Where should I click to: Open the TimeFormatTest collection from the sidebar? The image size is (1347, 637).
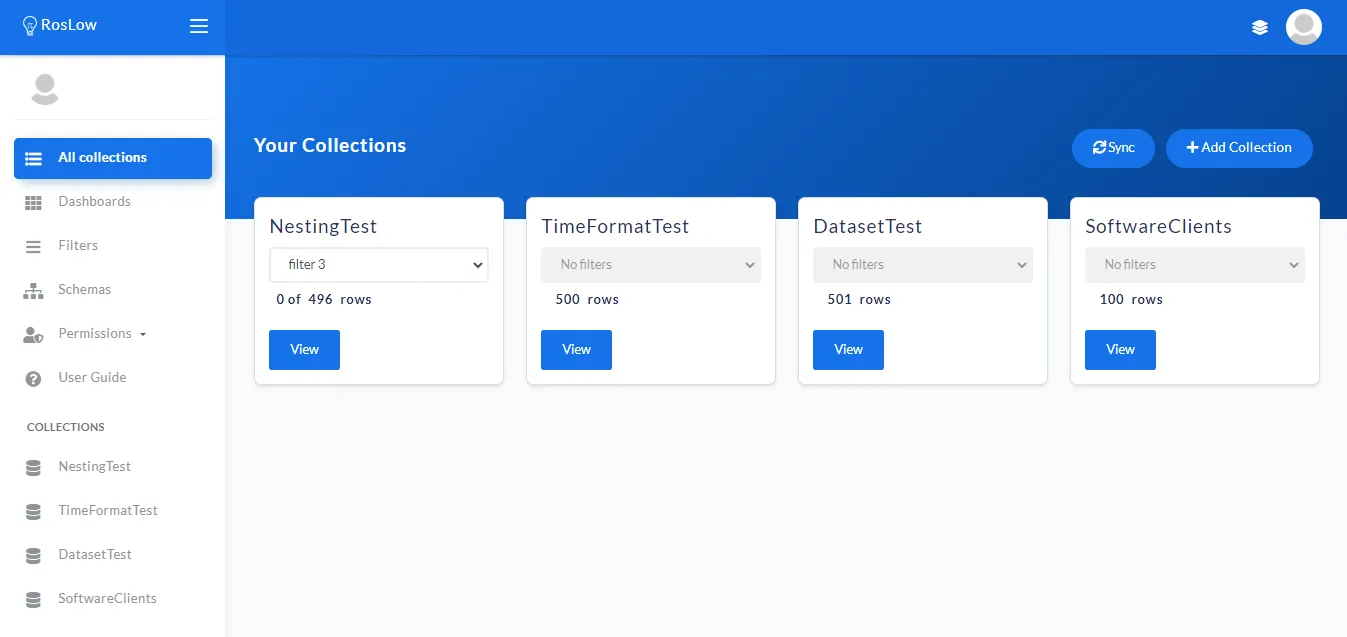click(x=108, y=511)
